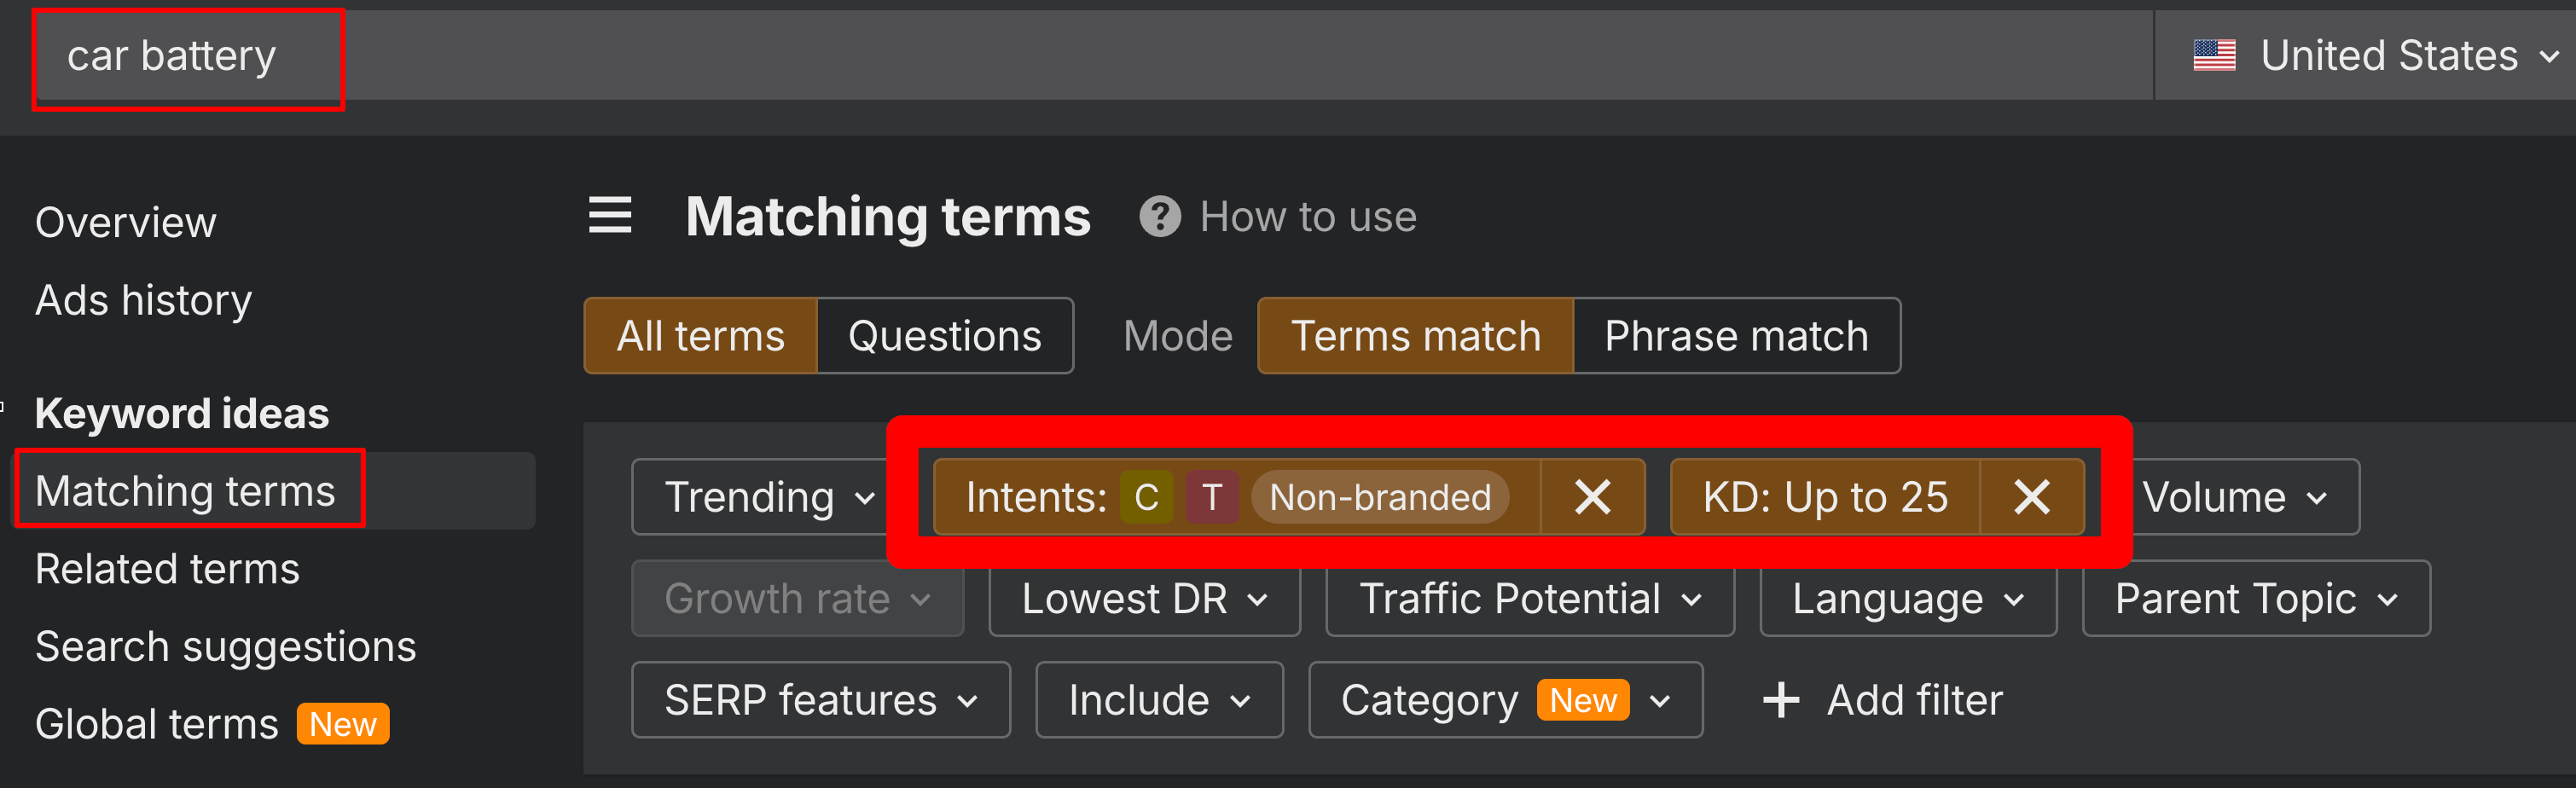Switch to Questions view
Image resolution: width=2576 pixels, height=788 pixels.
pyautogui.click(x=944, y=336)
